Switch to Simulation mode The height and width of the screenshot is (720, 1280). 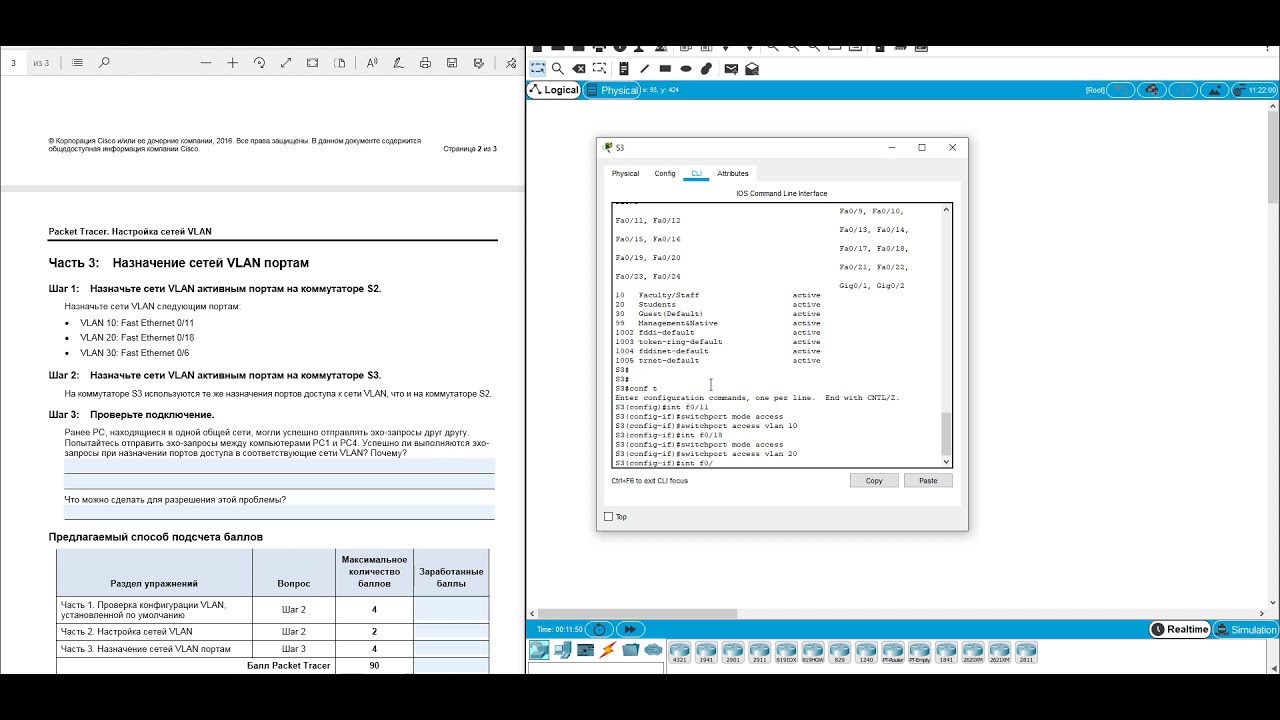pos(1246,630)
